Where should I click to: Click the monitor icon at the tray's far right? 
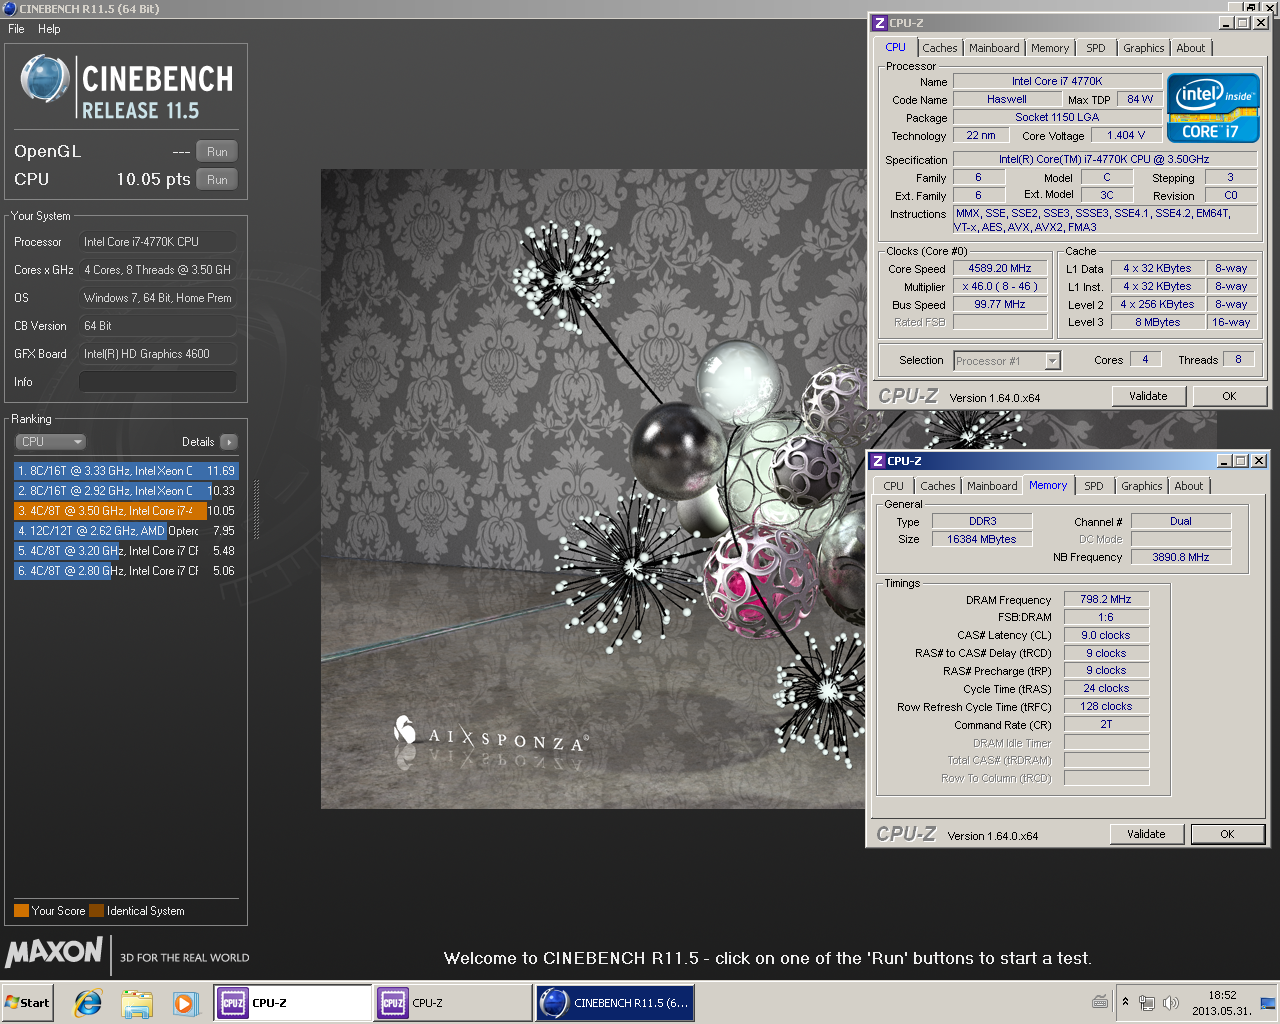coord(1268,1003)
